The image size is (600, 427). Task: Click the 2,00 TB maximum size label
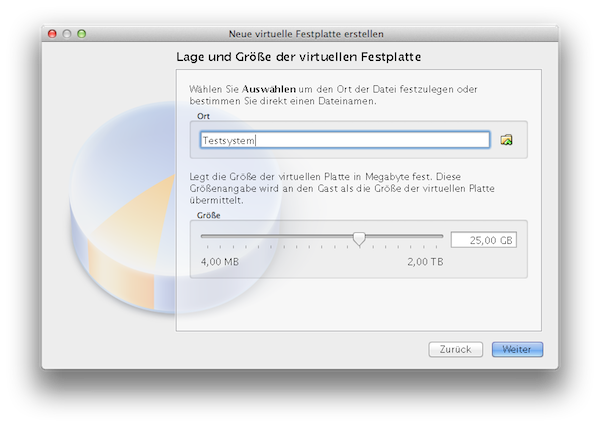point(425,262)
